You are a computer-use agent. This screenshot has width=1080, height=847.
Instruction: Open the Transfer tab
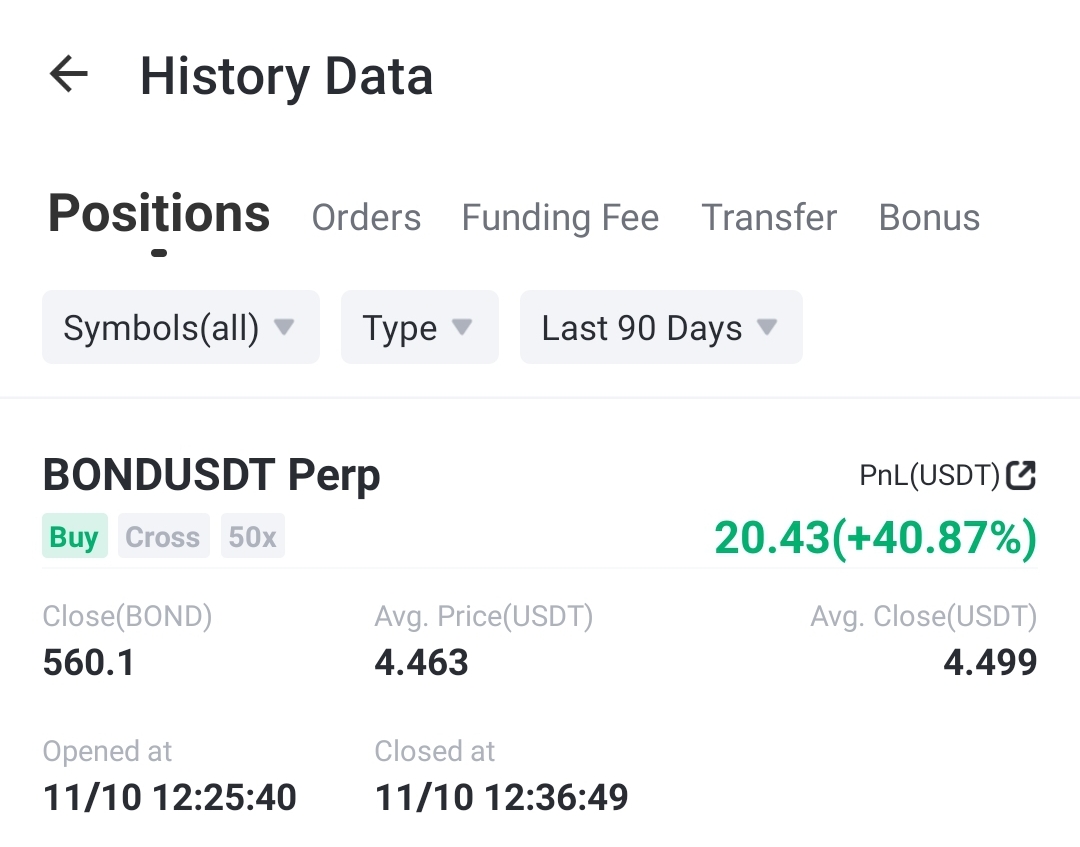point(769,218)
